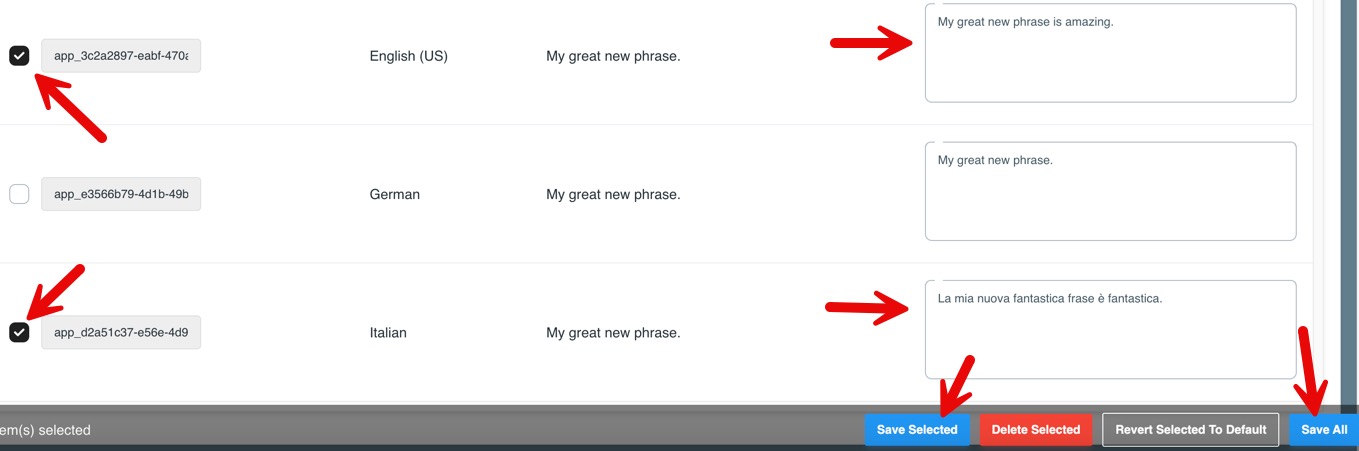
Task: Click the app_3c2a2897 ID field
Action: (121, 56)
